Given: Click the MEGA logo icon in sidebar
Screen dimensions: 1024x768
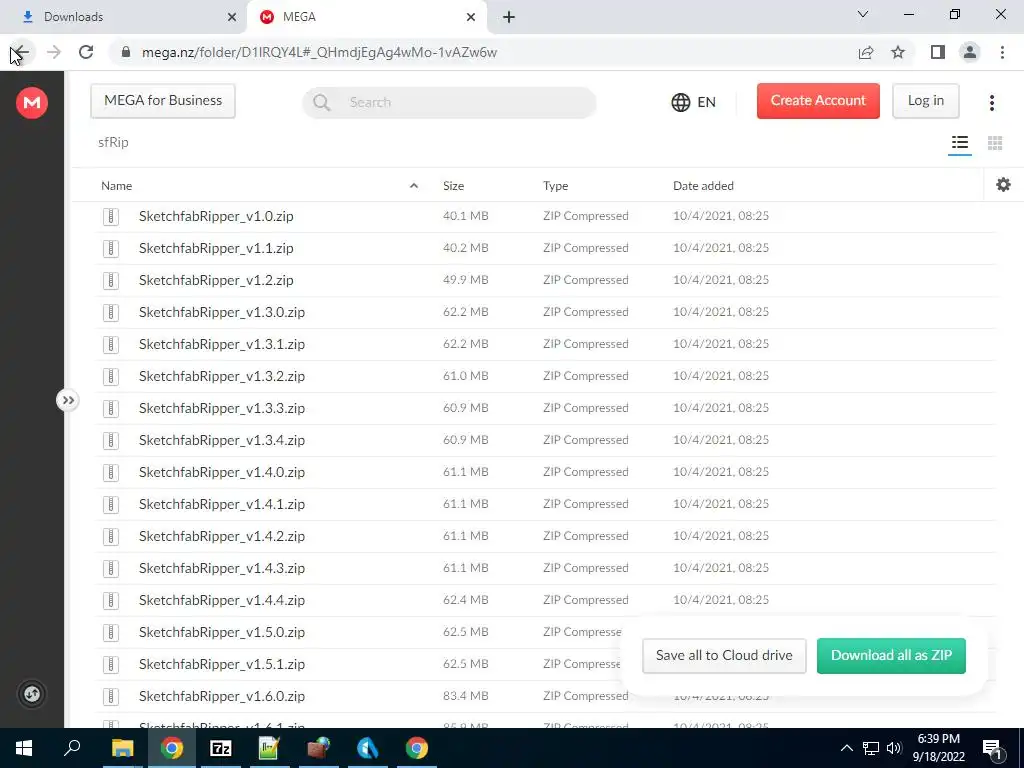Looking at the screenshot, I should tap(32, 103).
